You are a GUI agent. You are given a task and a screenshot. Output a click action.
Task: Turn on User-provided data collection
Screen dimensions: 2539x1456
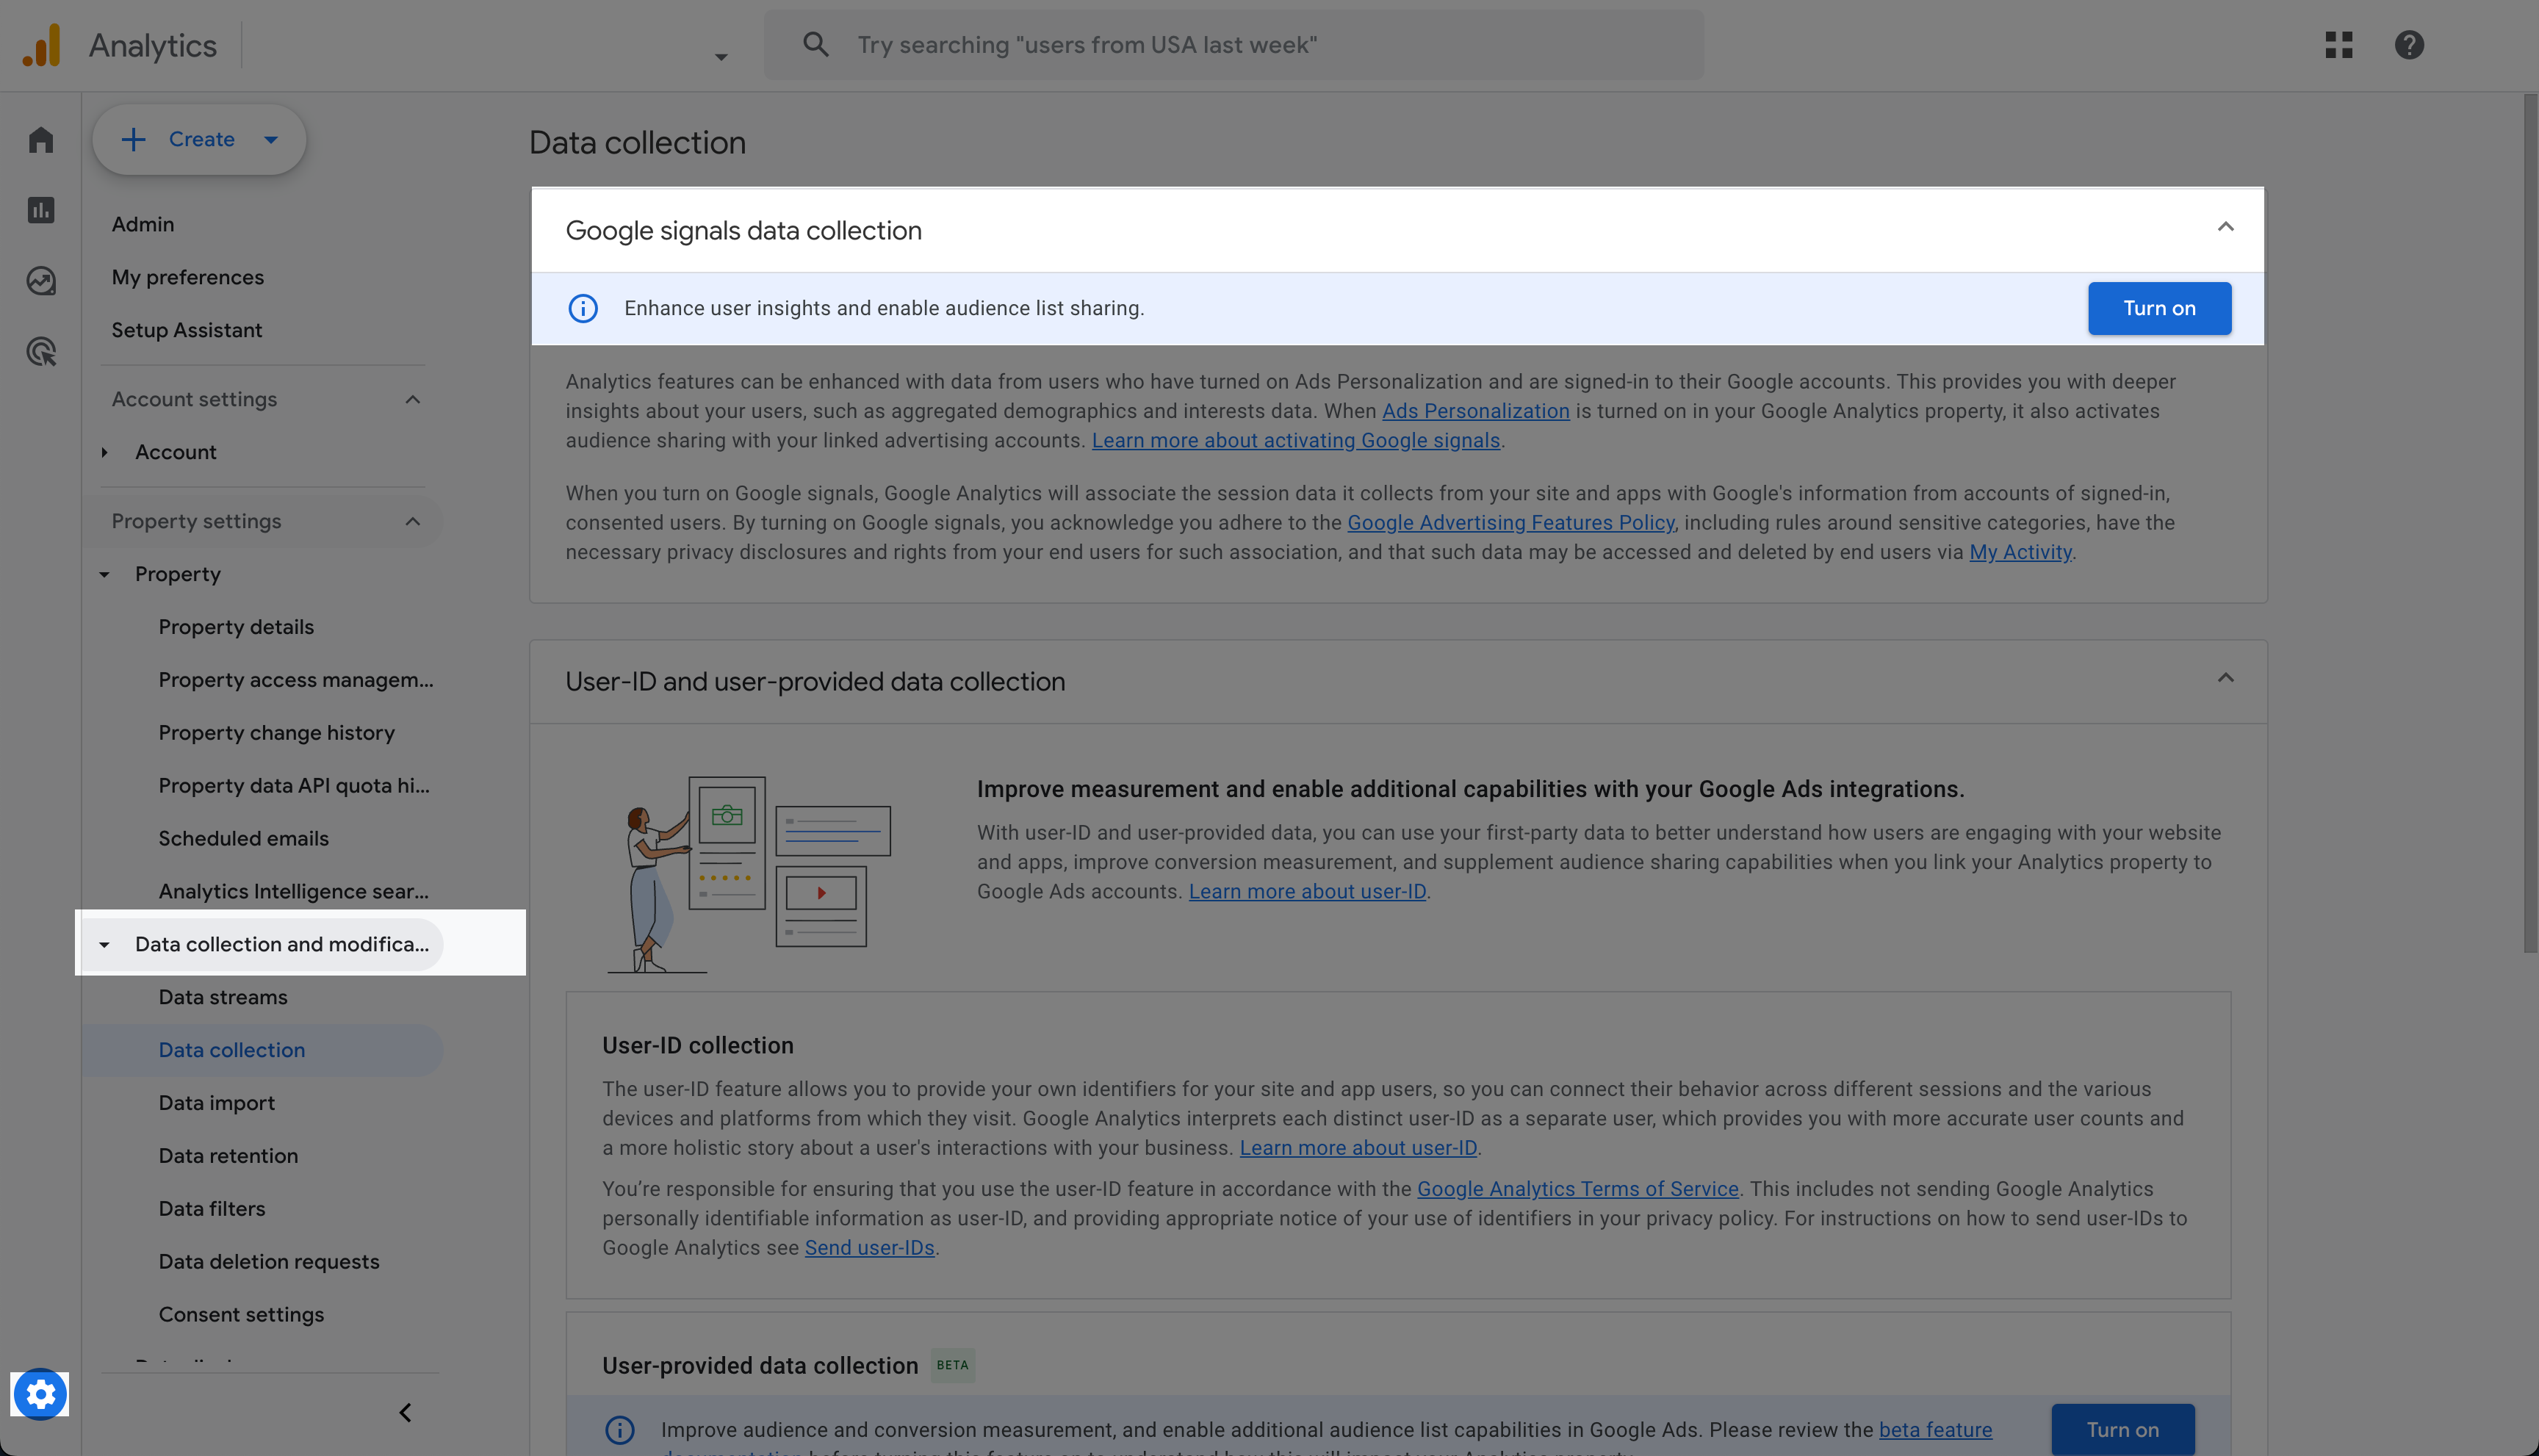[x=2123, y=1430]
